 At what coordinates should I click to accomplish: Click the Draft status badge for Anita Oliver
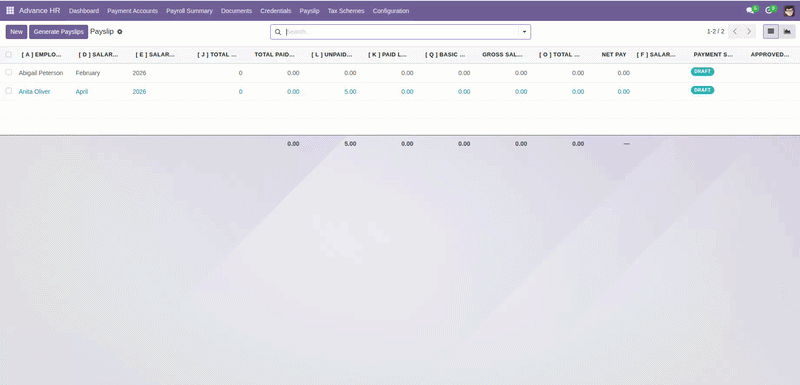[x=703, y=90]
